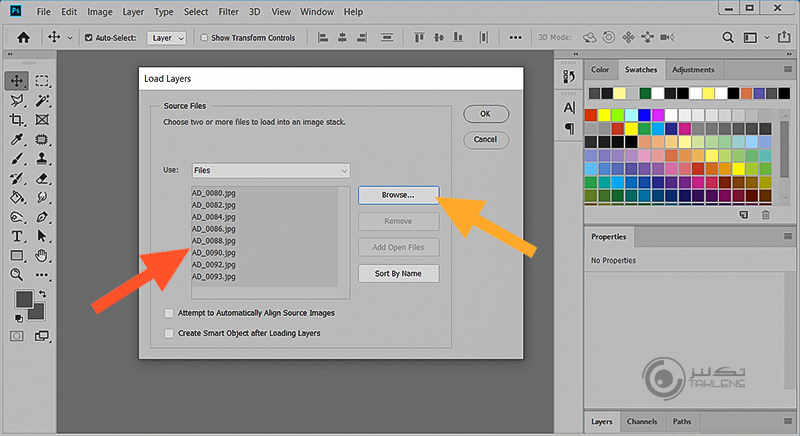Image resolution: width=800 pixels, height=436 pixels.
Task: Enable Attempt to Automatically Align Source Images
Action: click(x=169, y=313)
